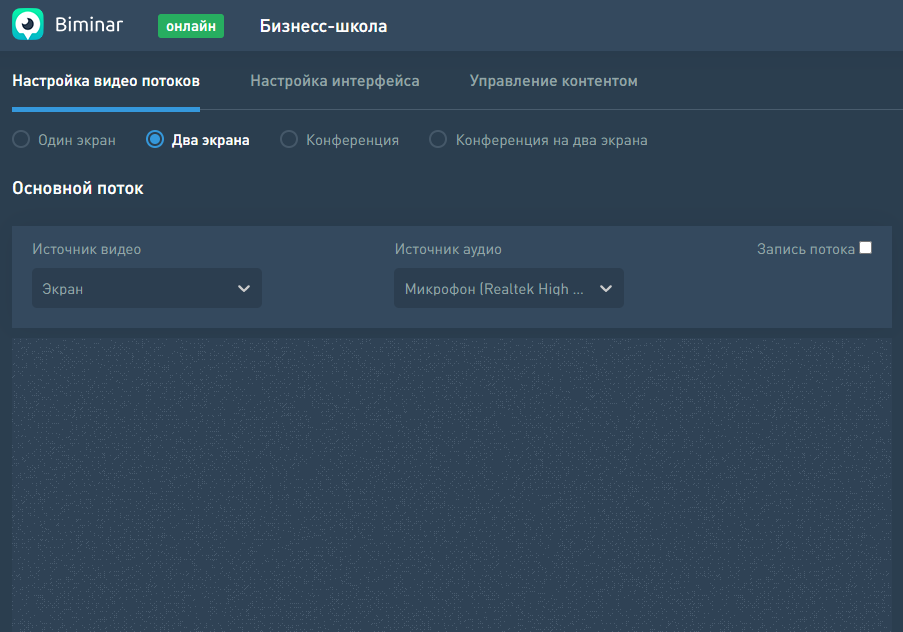Open the Управление контентом tab
The image size is (903, 632).
[x=553, y=81]
